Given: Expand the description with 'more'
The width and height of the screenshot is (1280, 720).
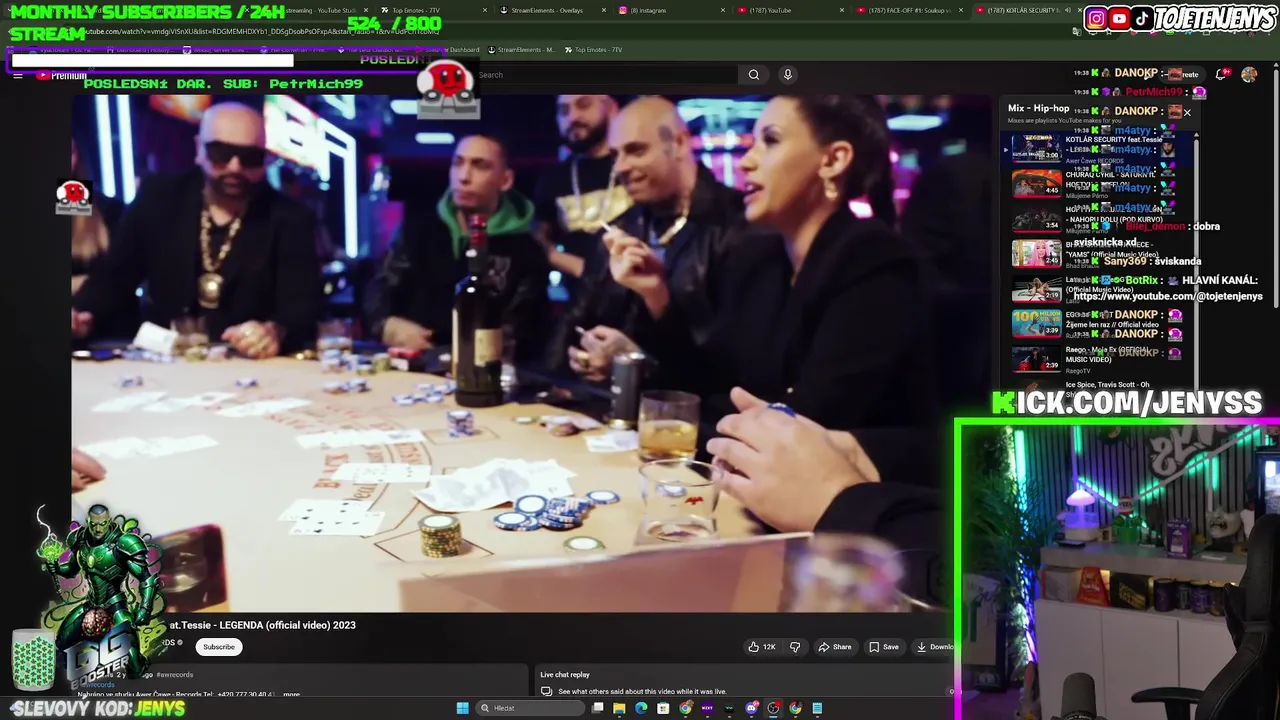Looking at the screenshot, I should click(x=291, y=694).
